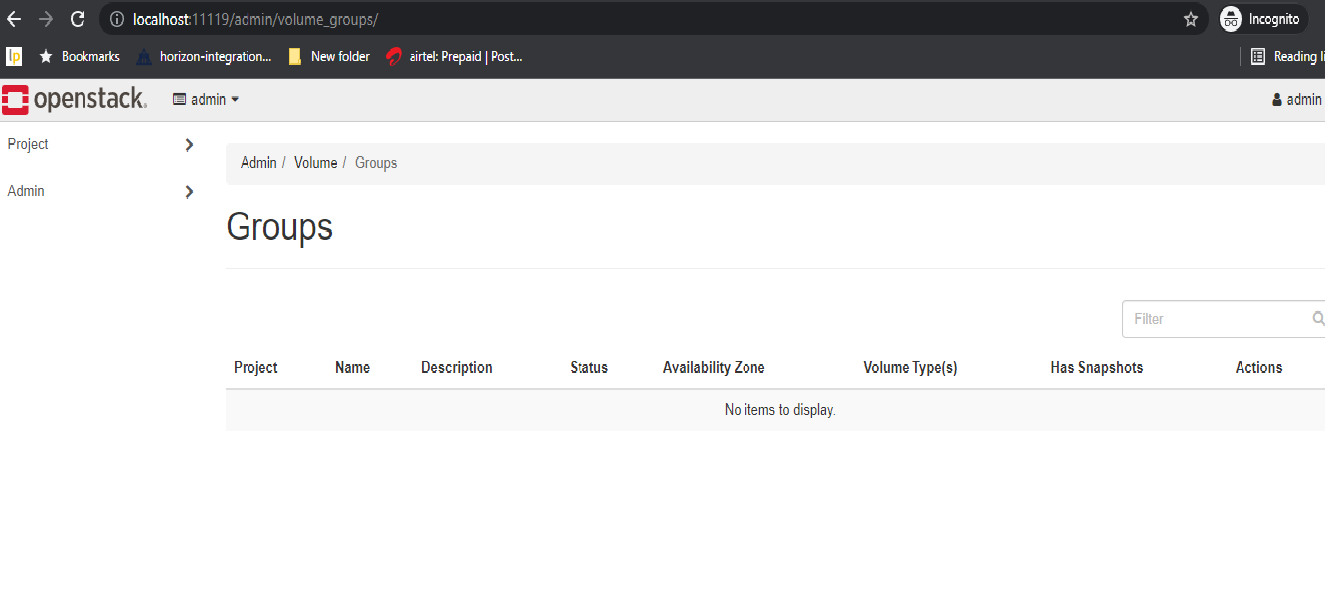
Task: Sort by Has Snapshots column header
Action: tap(1097, 368)
